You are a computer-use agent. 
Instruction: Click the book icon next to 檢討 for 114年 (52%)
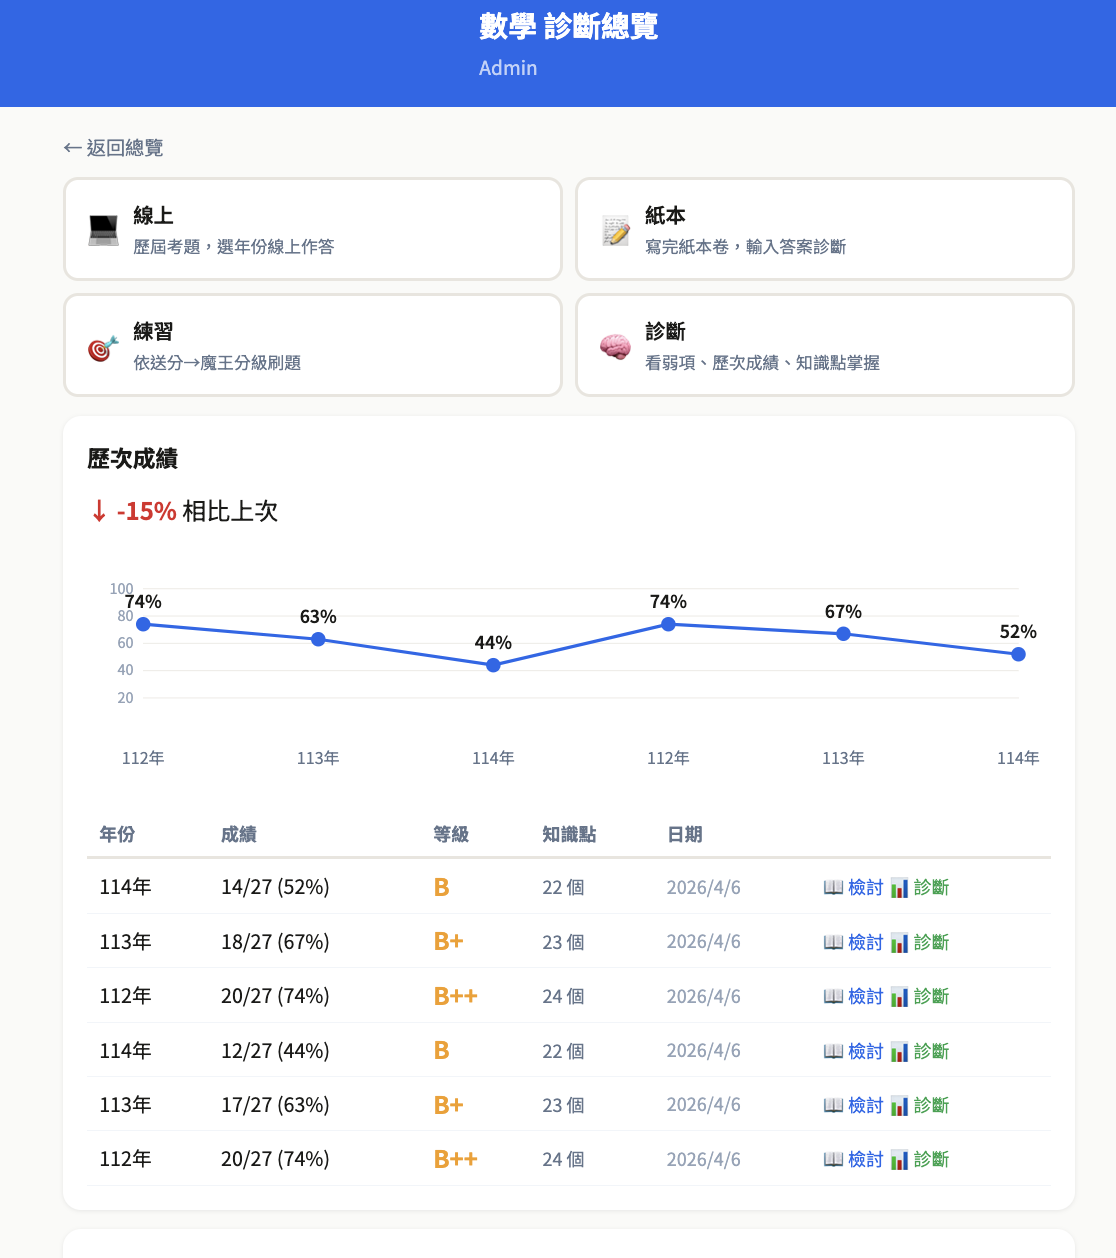point(832,887)
